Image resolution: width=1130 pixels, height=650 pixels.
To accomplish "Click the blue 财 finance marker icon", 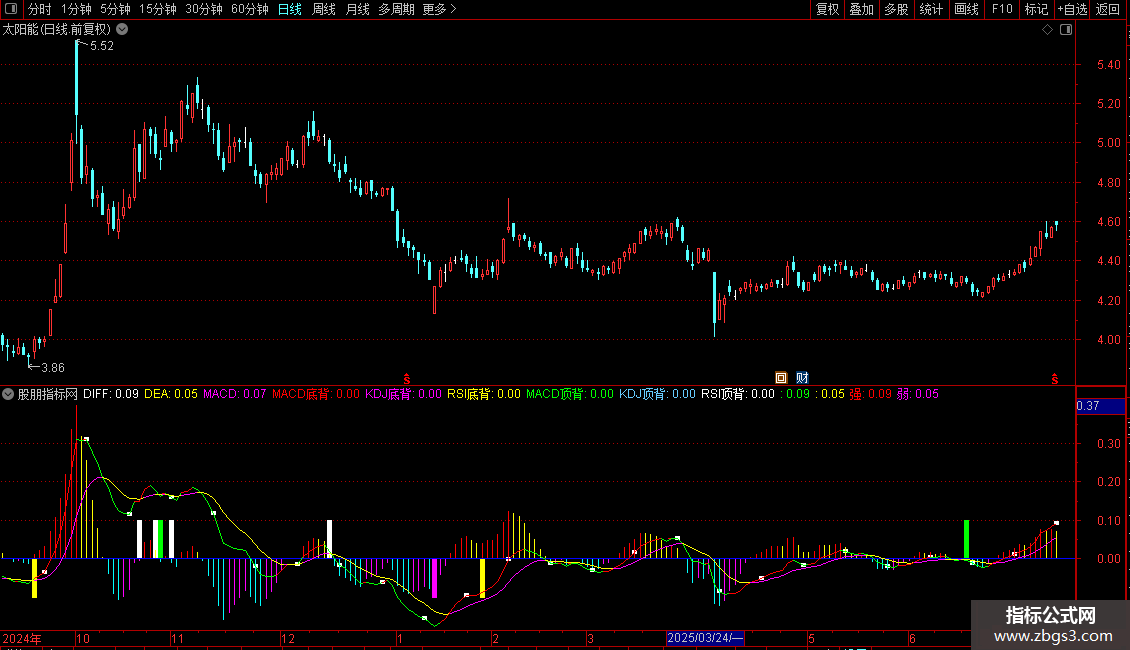I will point(802,378).
